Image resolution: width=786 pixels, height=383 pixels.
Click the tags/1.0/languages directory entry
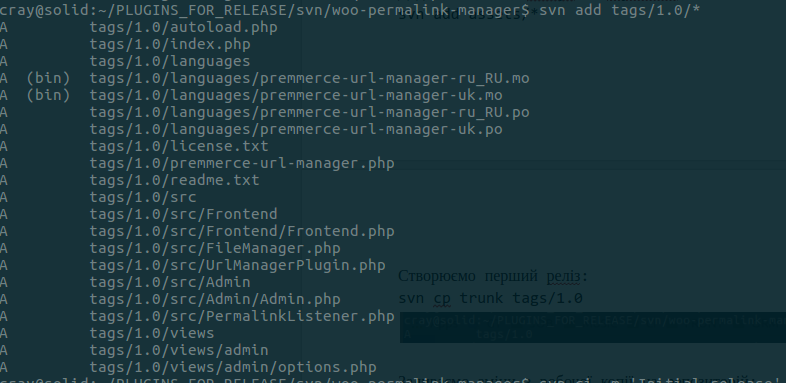tap(170, 61)
